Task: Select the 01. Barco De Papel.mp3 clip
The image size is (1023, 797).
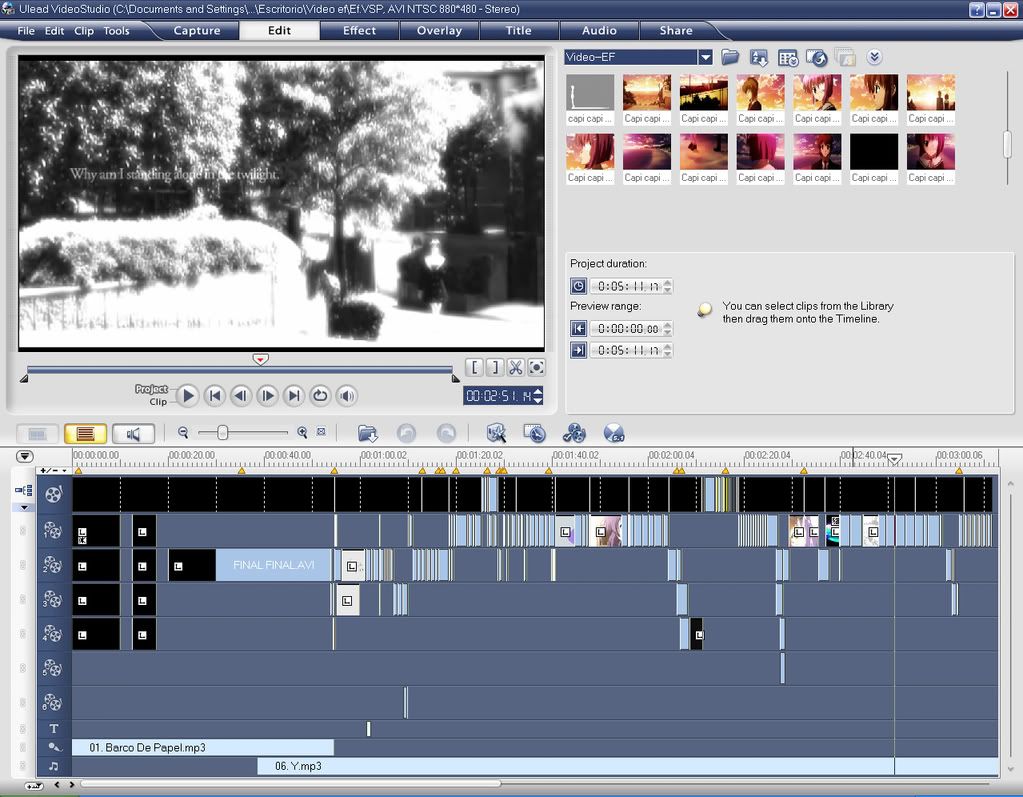Action: click(200, 747)
